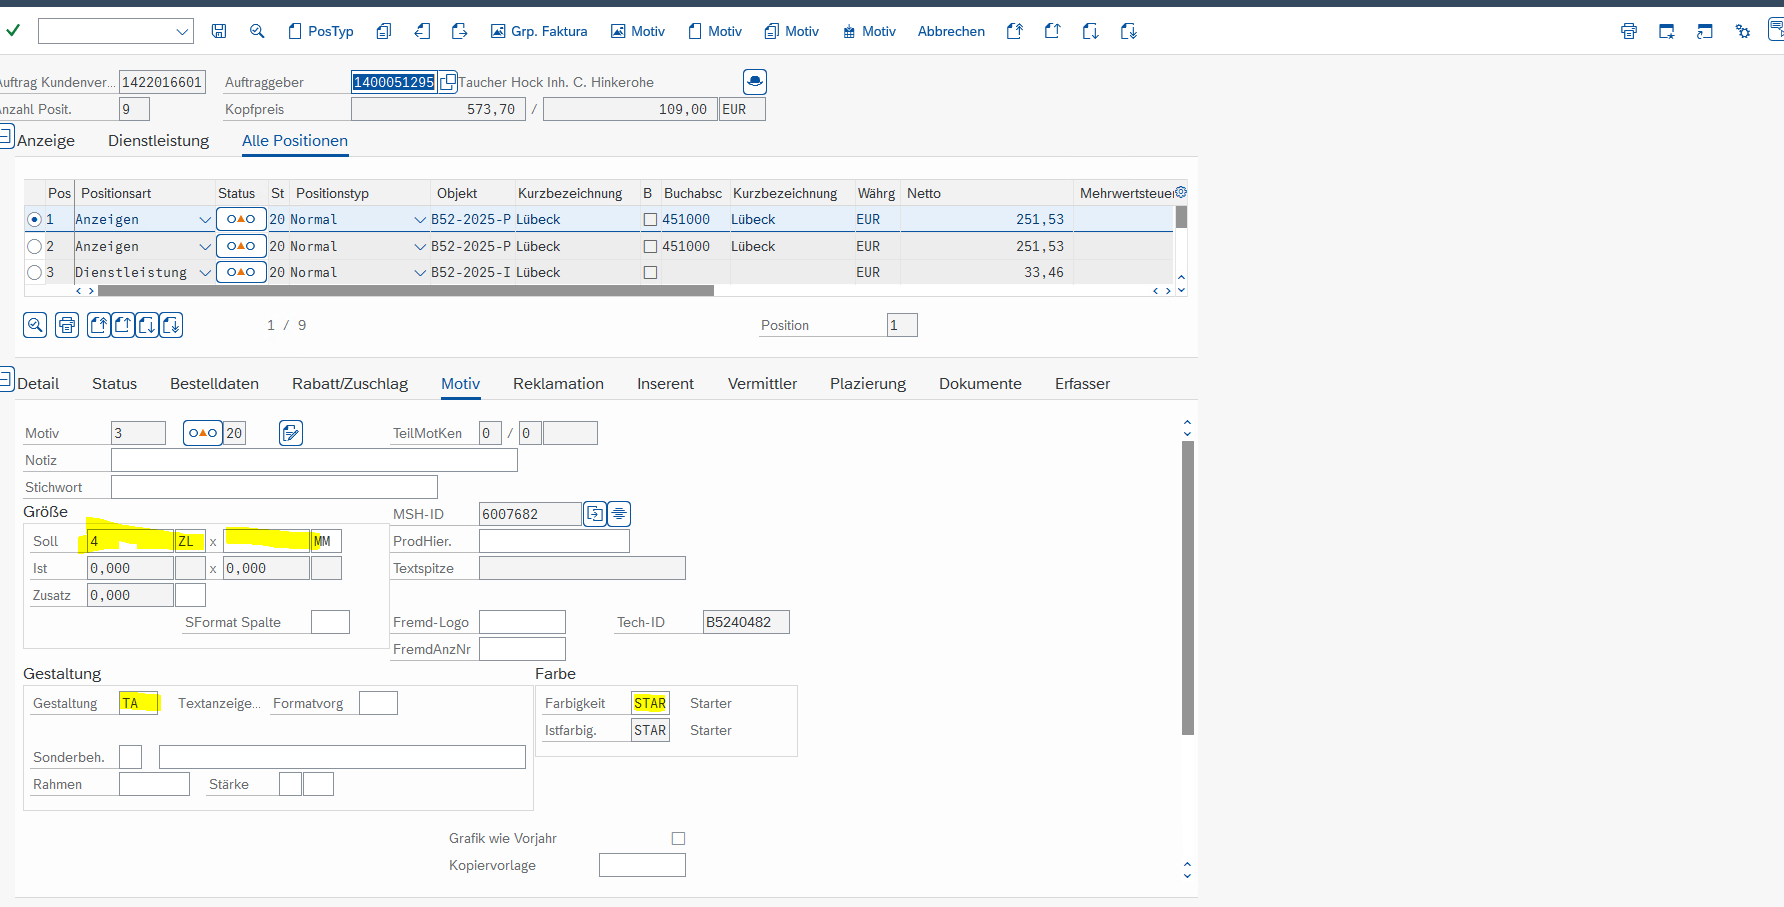The height and width of the screenshot is (907, 1784).
Task: Open the Reklamation tab
Action: [558, 384]
